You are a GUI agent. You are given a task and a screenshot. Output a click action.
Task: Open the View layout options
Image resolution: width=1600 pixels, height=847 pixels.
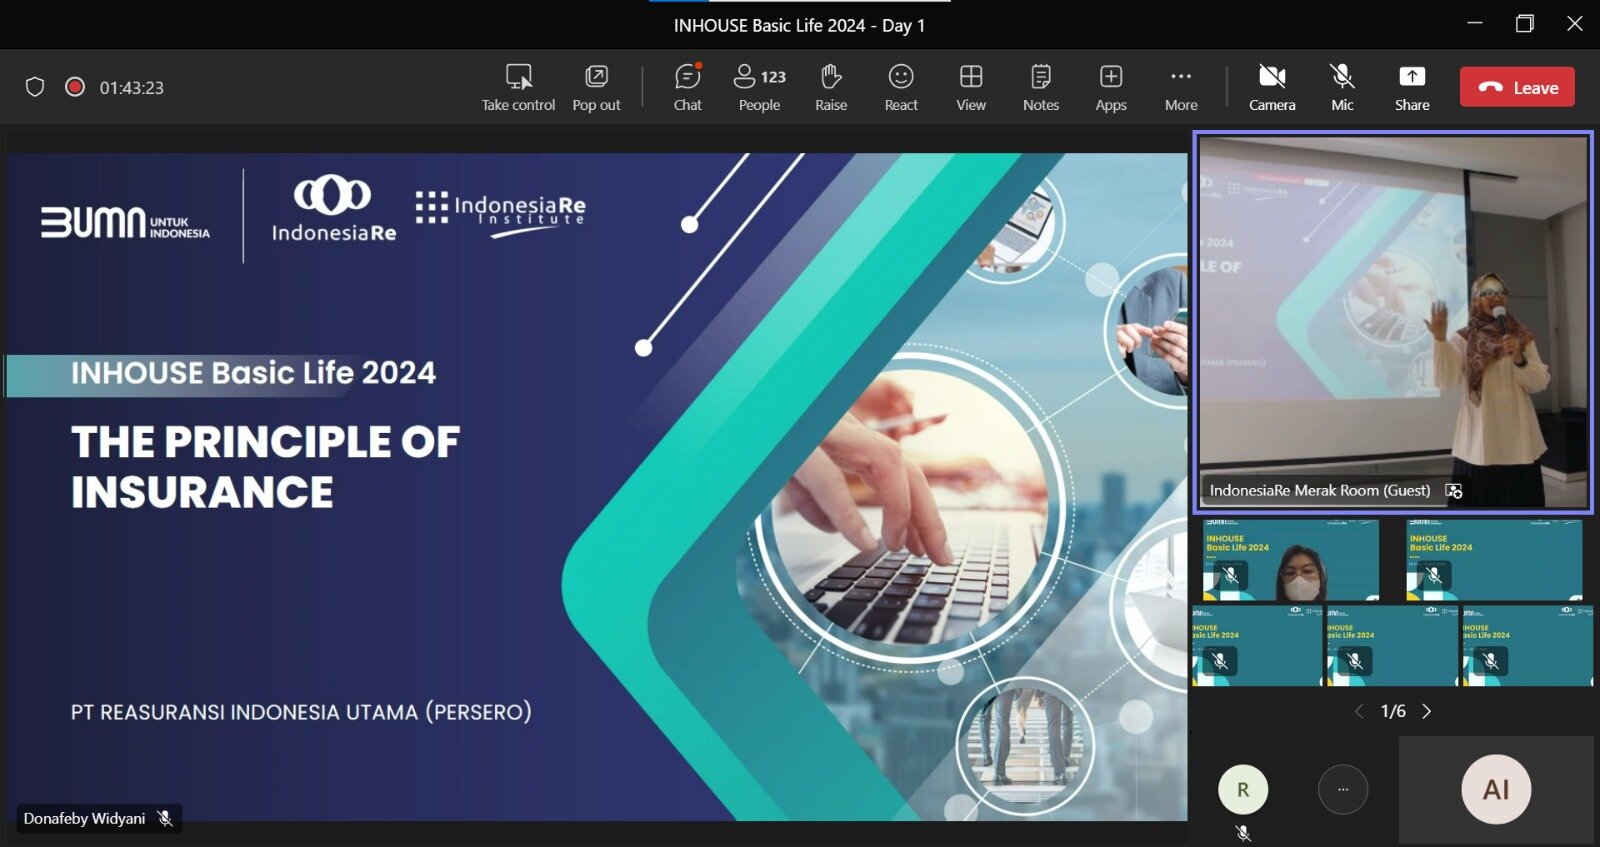(971, 87)
